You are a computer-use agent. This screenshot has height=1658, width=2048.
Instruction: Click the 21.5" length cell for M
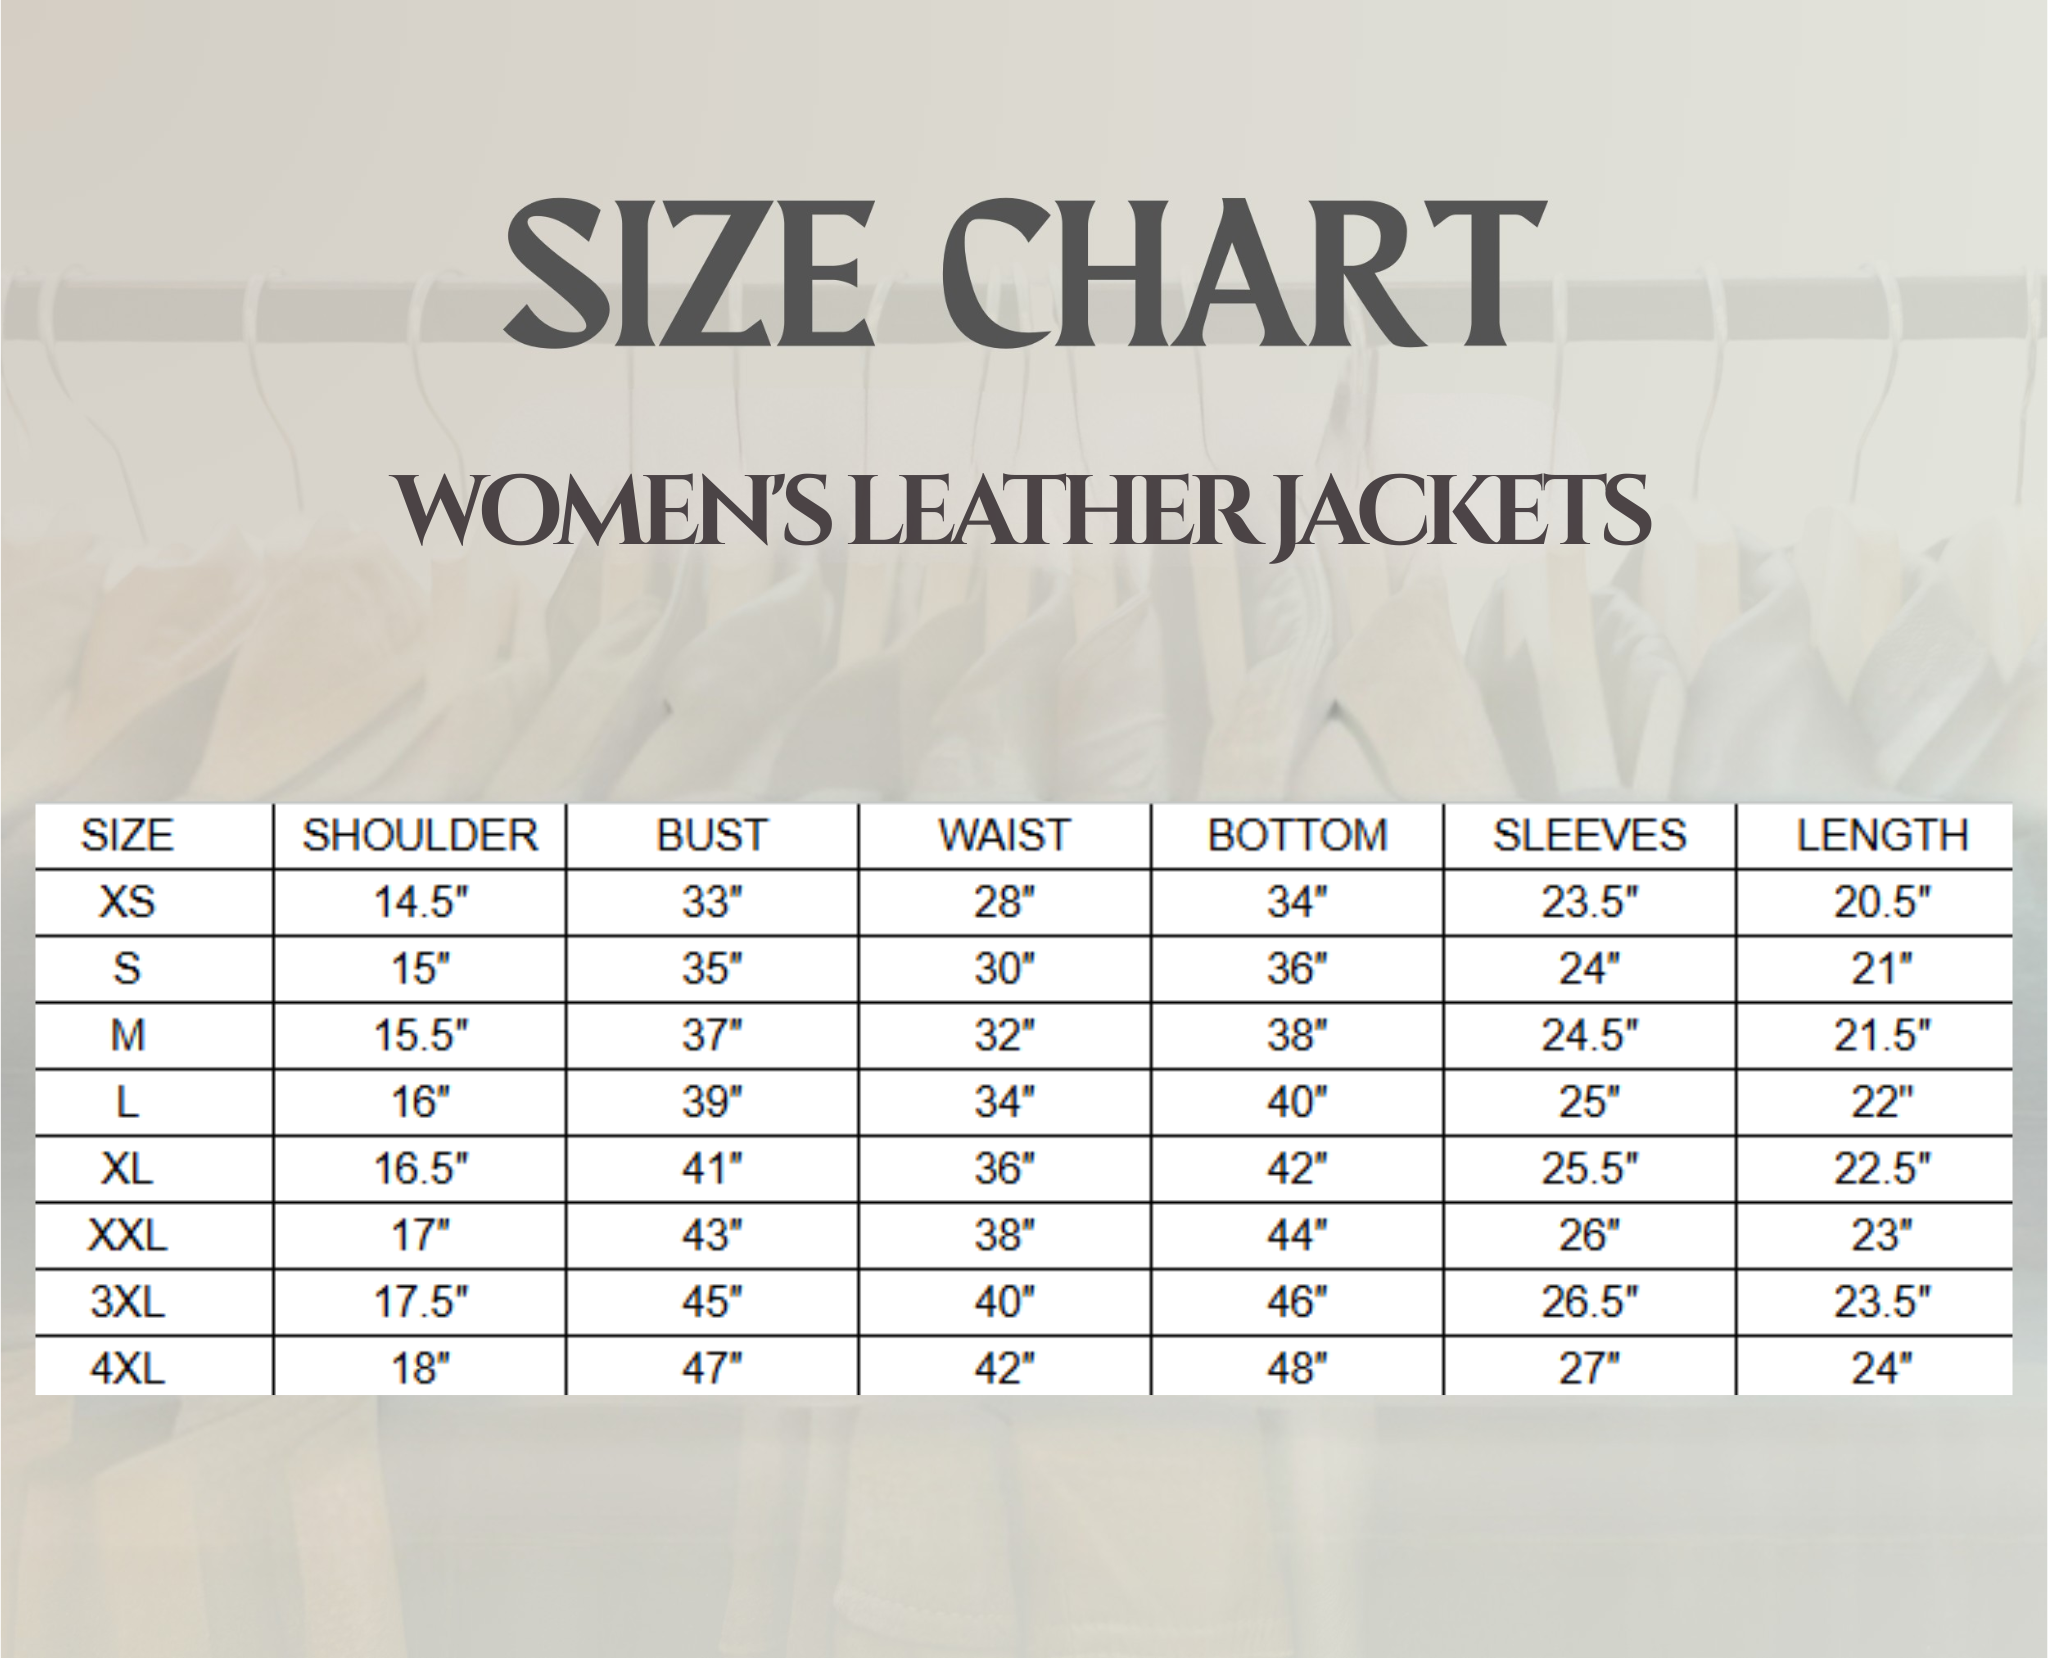pyautogui.click(x=1882, y=1036)
